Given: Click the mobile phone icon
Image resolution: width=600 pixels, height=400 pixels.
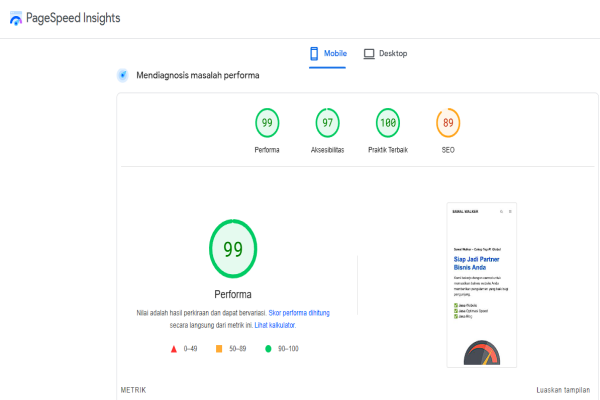Looking at the screenshot, I should pyautogui.click(x=314, y=54).
